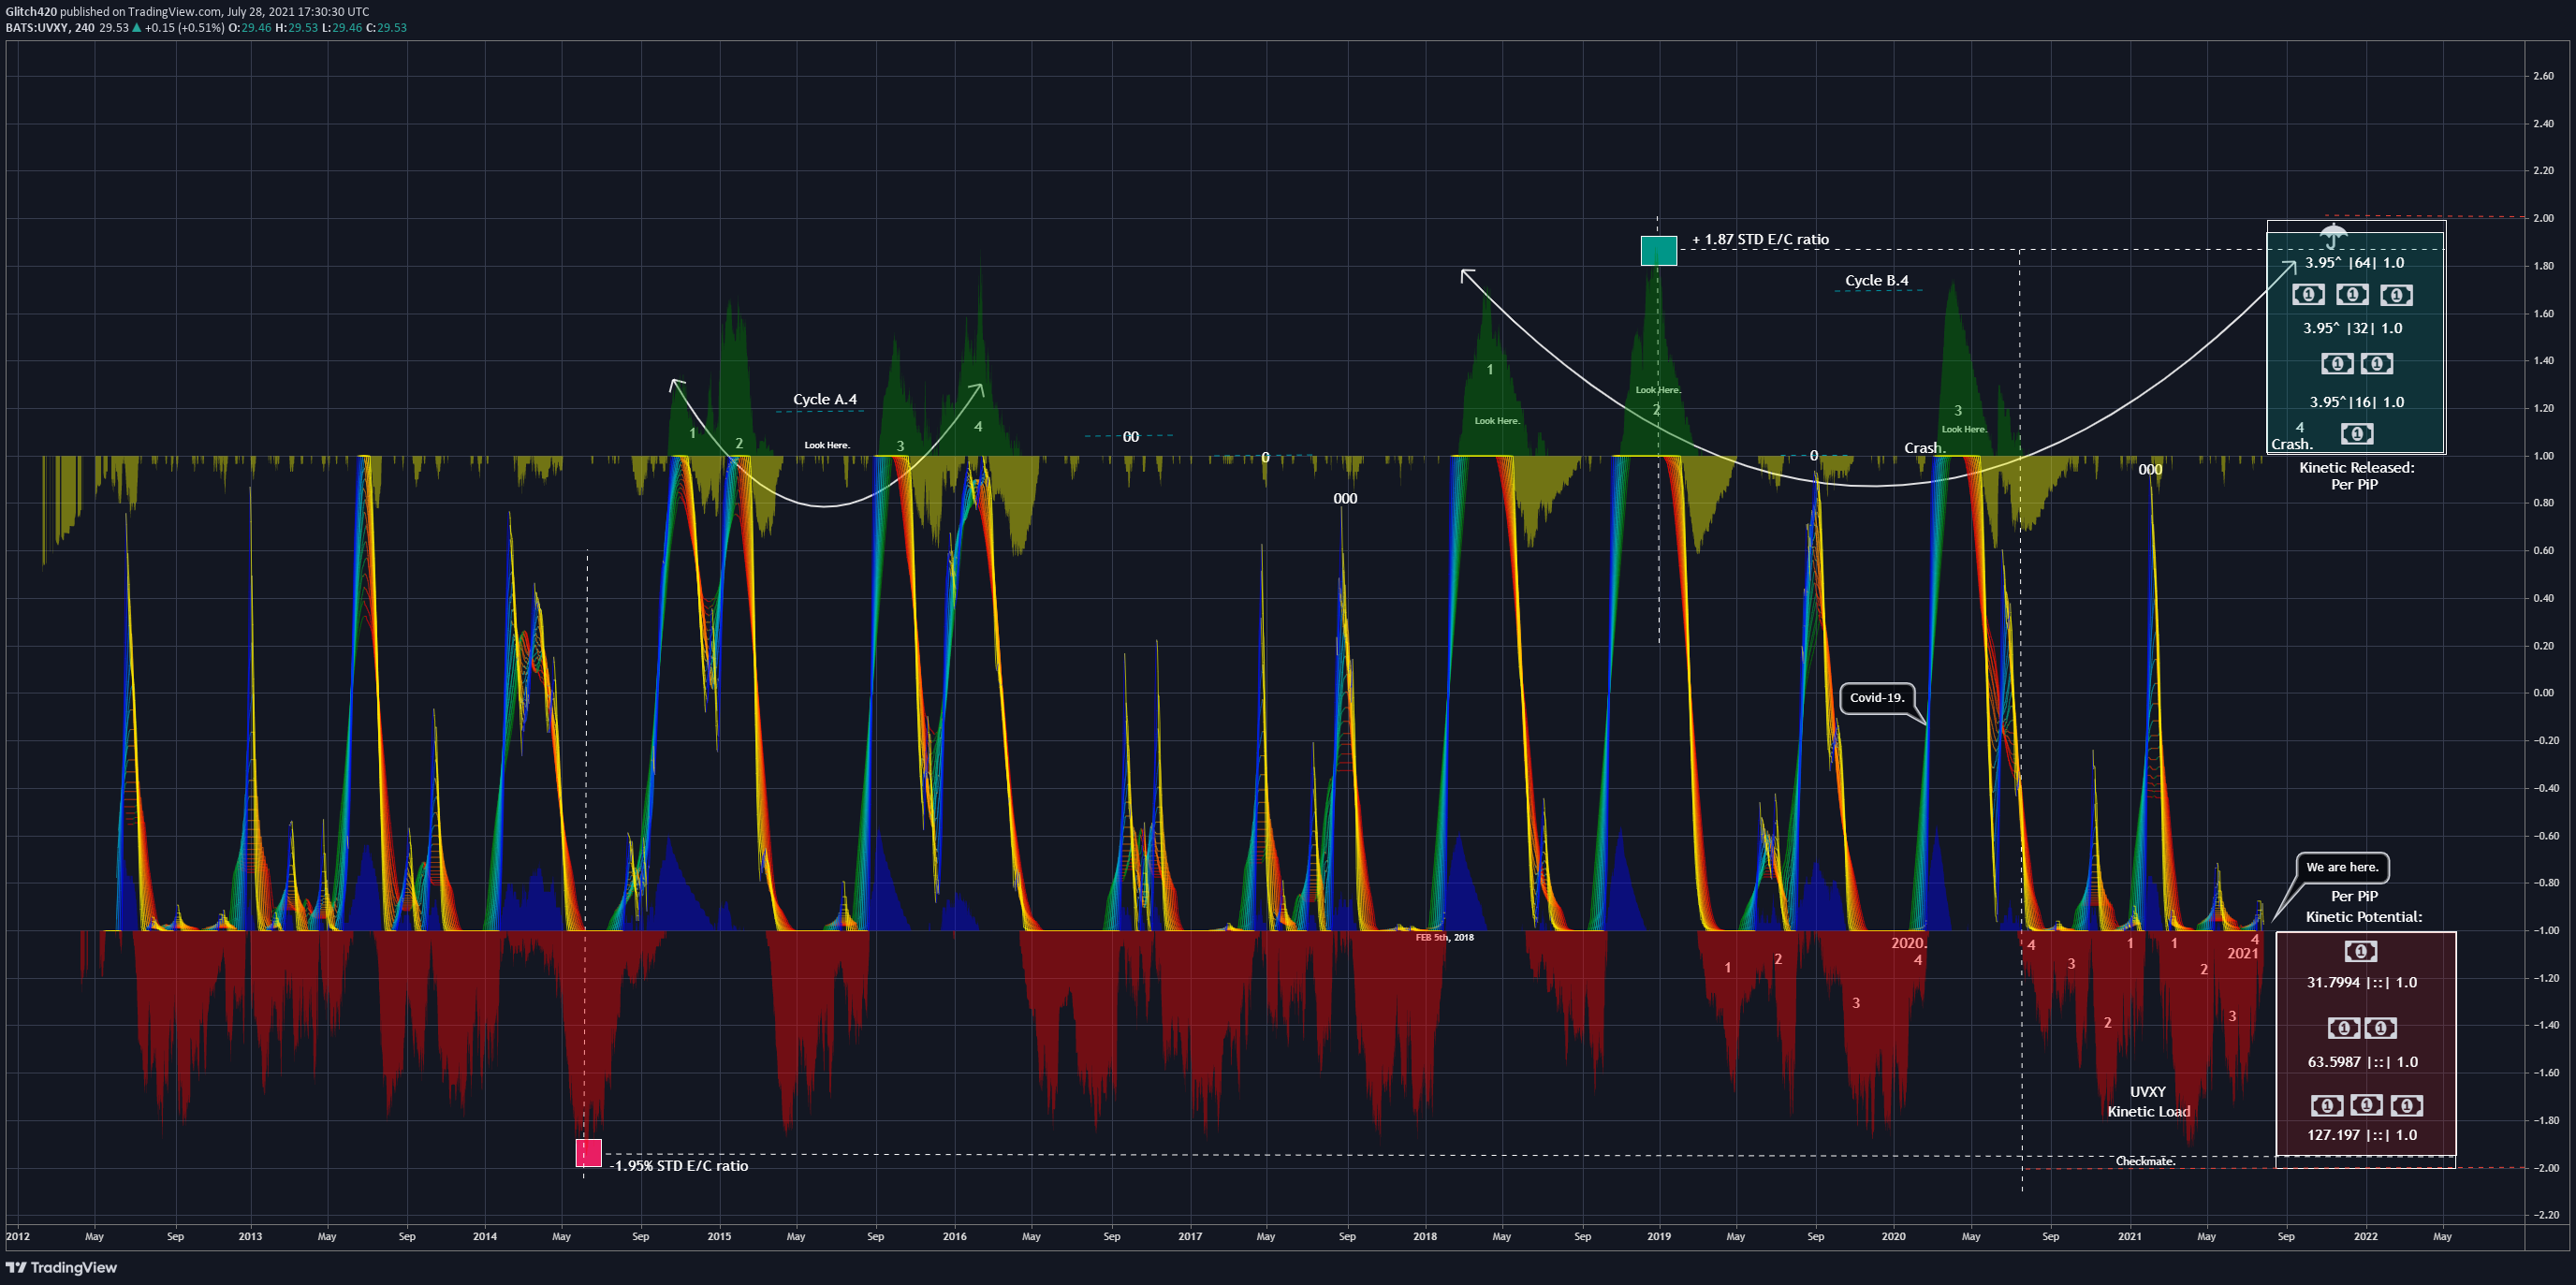Click the 'UVXY Kinetic Load' label
The width and height of the screenshot is (2576, 1285).
tap(2148, 1102)
